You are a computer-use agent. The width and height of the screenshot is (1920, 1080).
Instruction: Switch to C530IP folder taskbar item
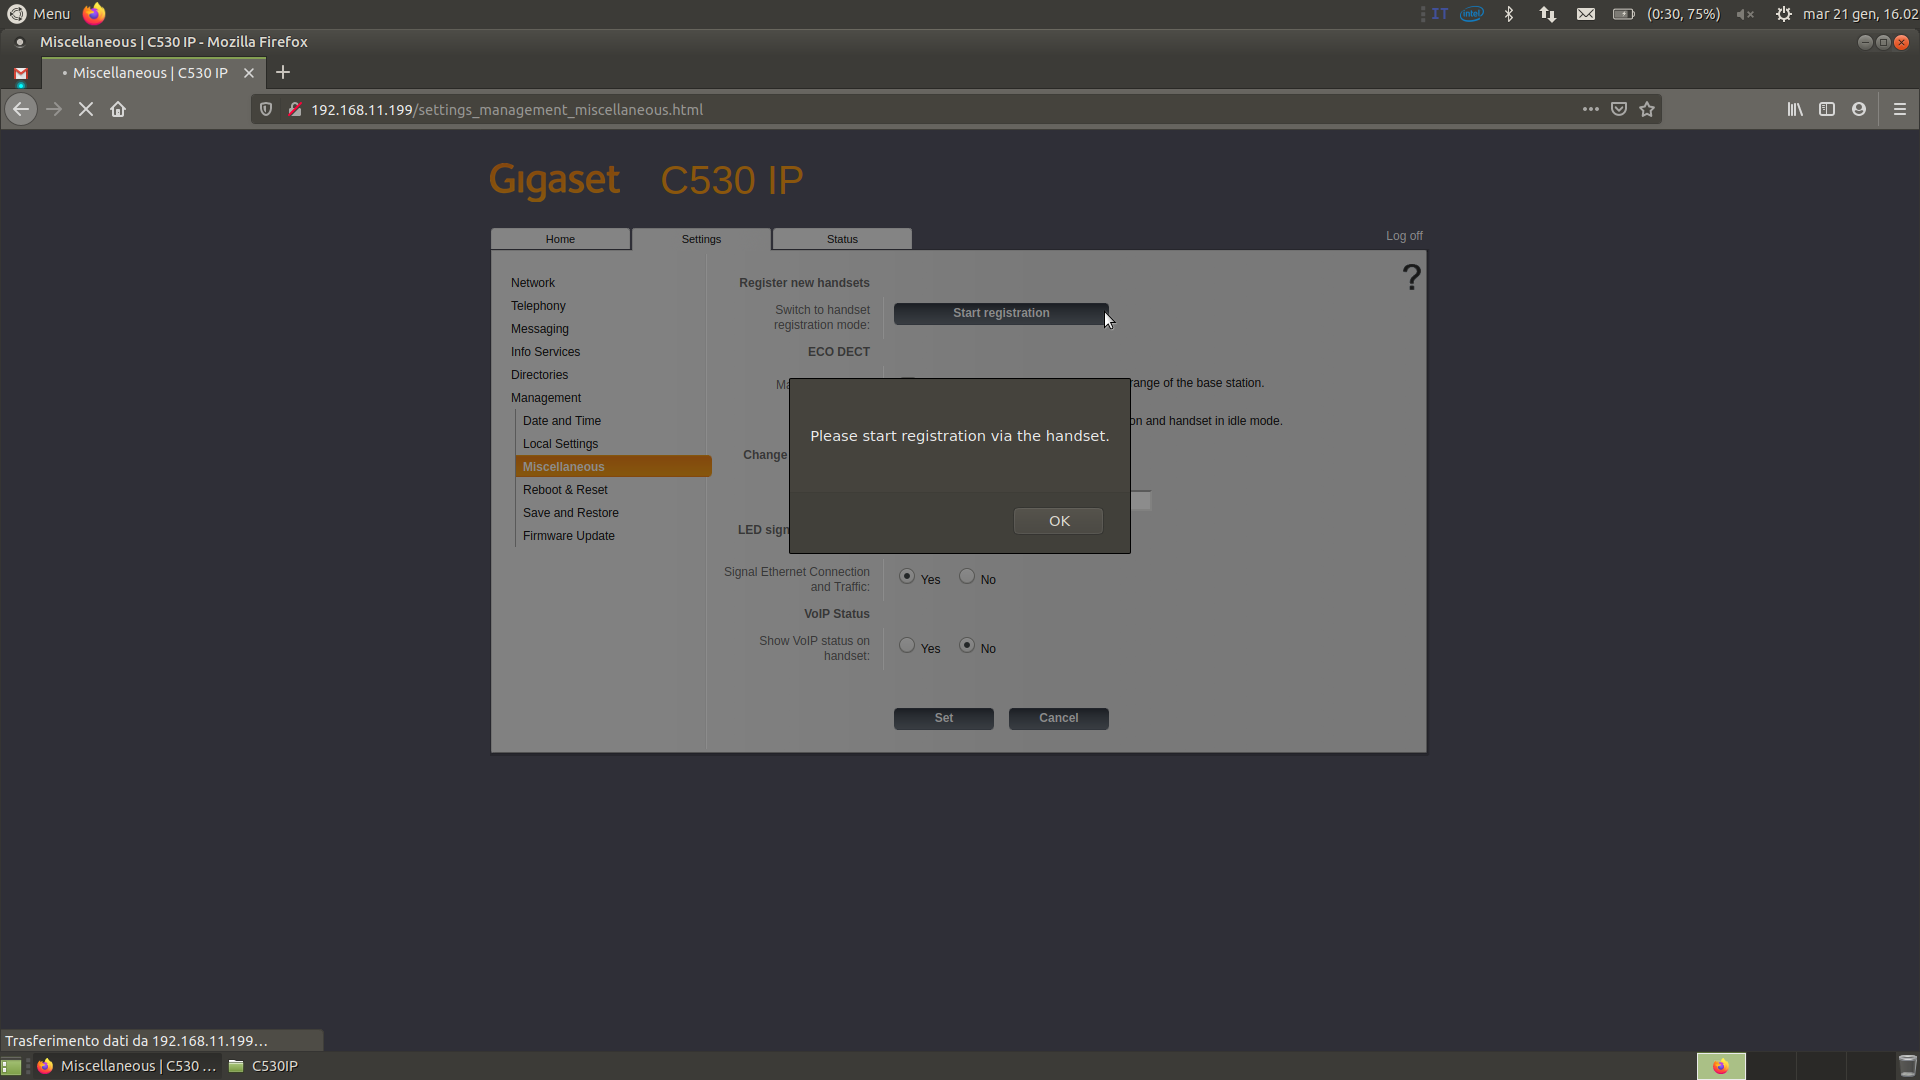(264, 1066)
